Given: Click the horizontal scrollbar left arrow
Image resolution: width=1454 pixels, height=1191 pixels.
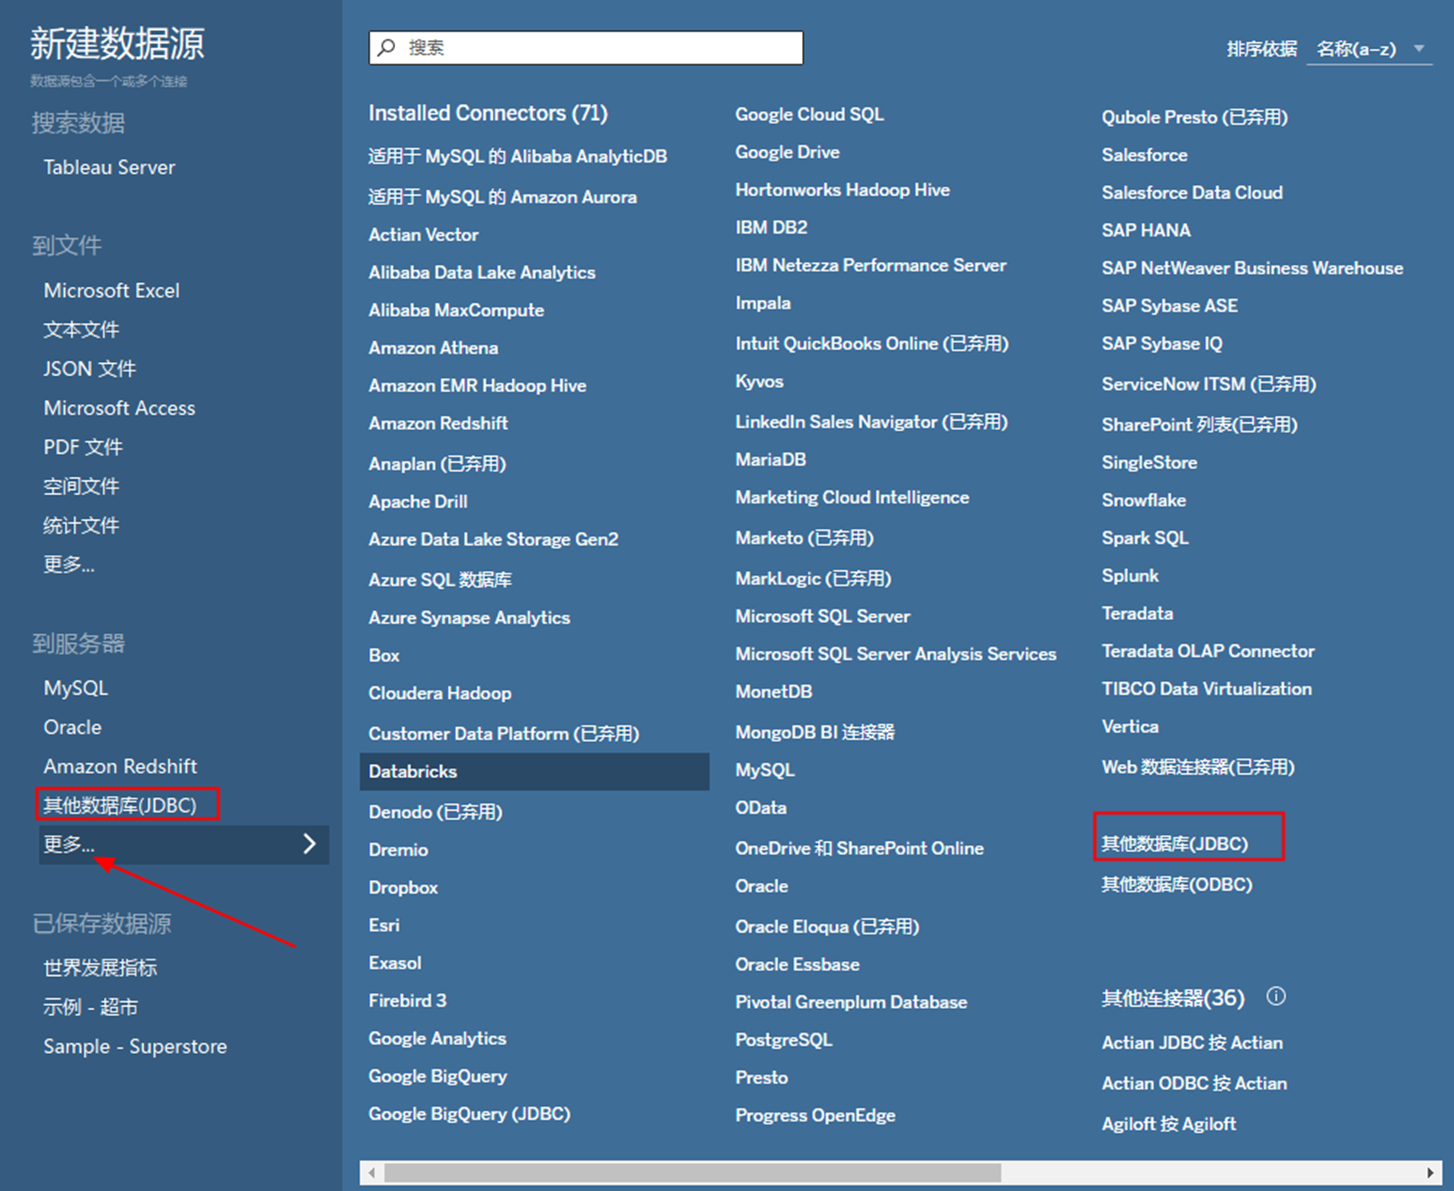Looking at the screenshot, I should 372,1172.
